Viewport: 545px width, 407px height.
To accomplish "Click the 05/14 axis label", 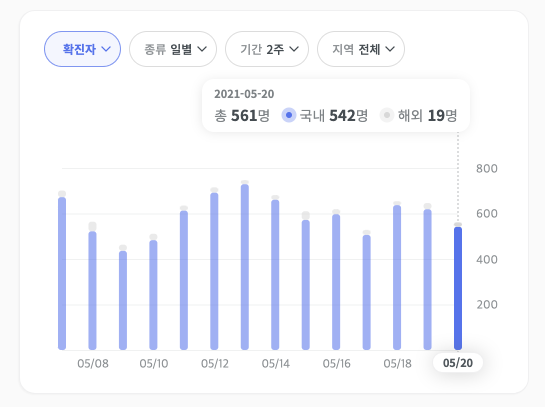I will (x=276, y=364).
